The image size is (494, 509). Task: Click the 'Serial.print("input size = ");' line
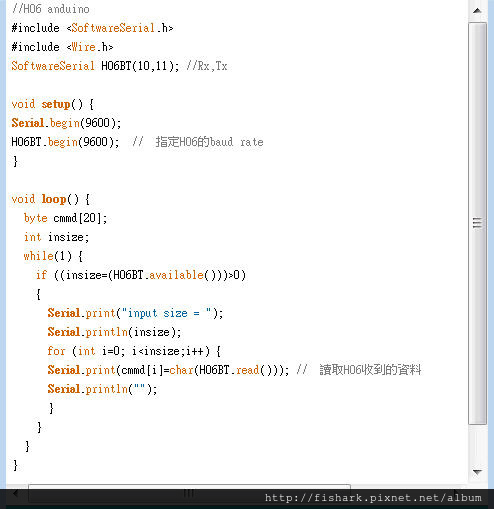135,313
